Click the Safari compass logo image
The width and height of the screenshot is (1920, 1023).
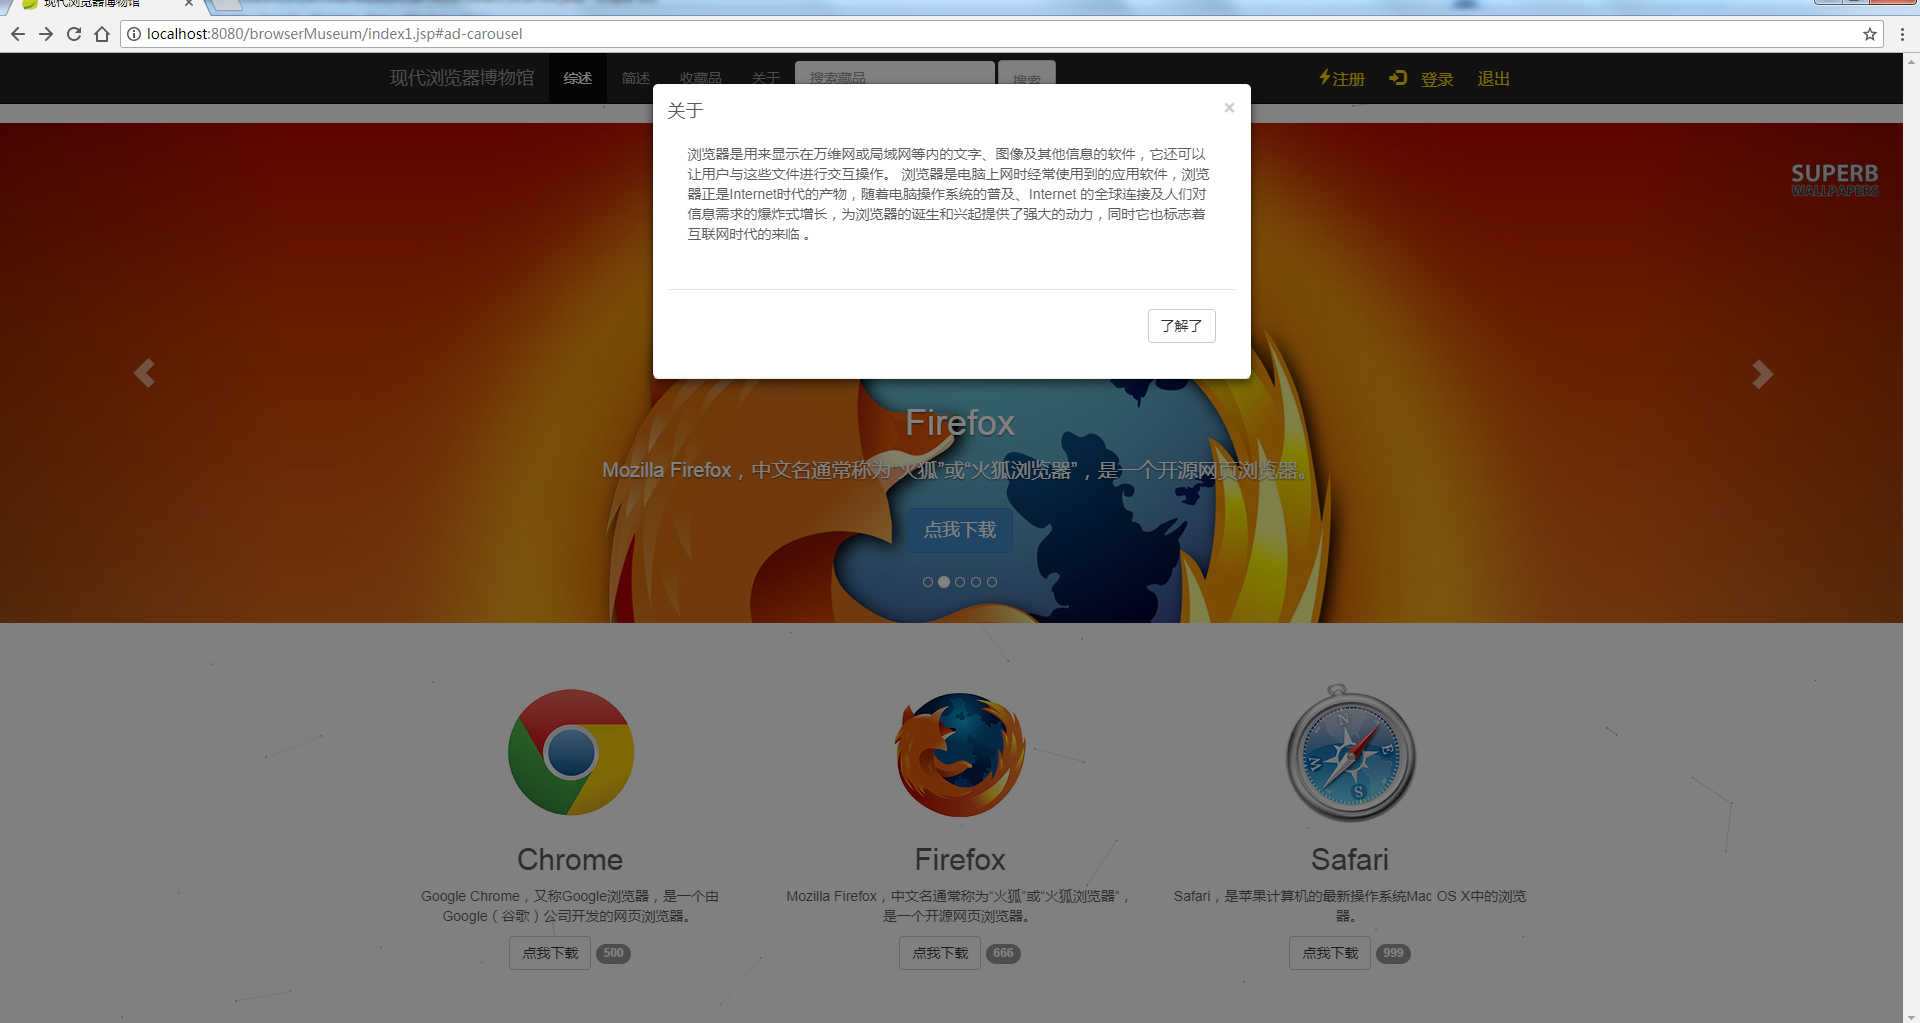tap(1350, 753)
